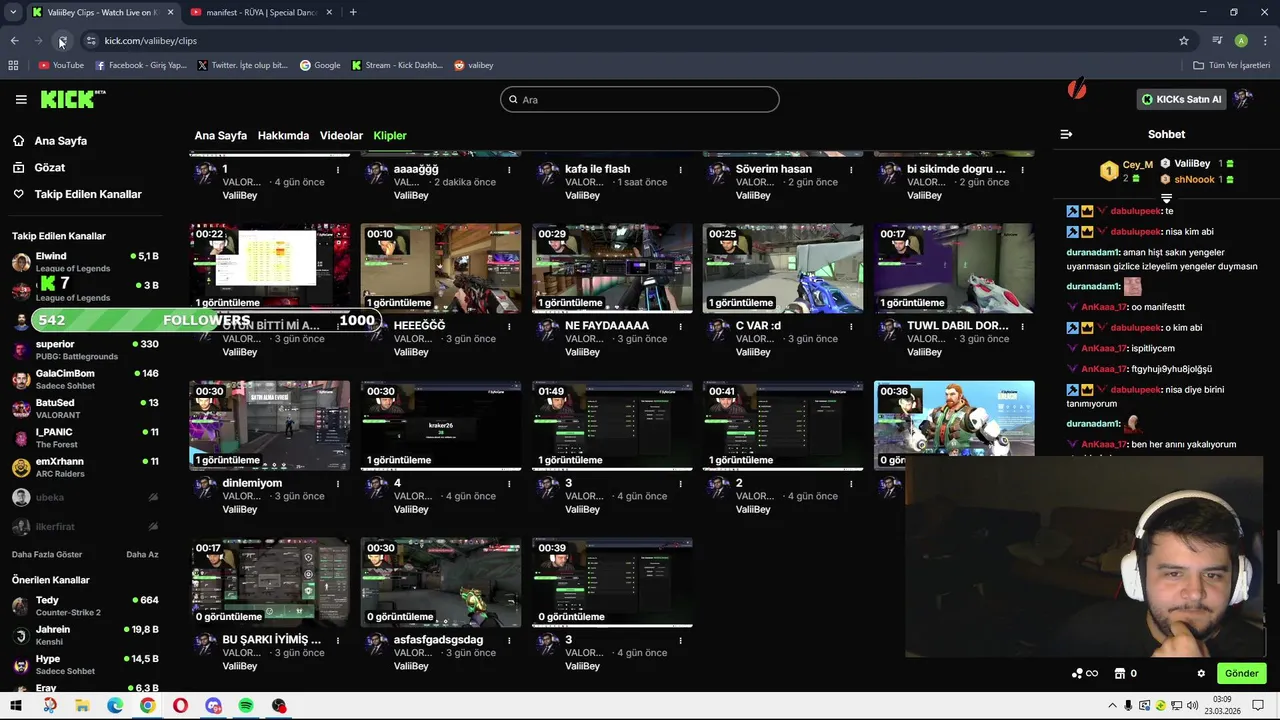Open the GalaCimBom channel in sidebar
This screenshot has width=1280, height=720.
point(85,379)
